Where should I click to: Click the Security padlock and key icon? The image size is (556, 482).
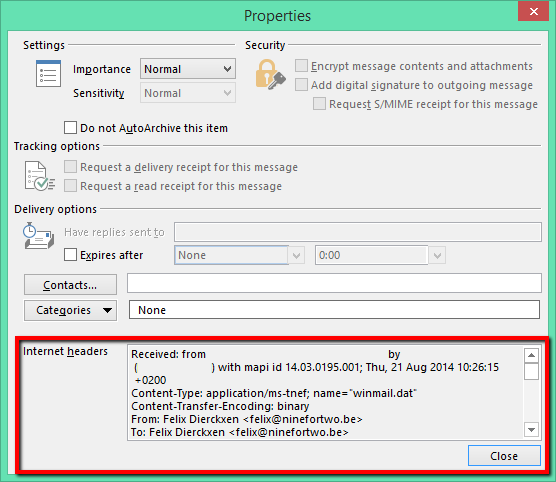coord(271,74)
